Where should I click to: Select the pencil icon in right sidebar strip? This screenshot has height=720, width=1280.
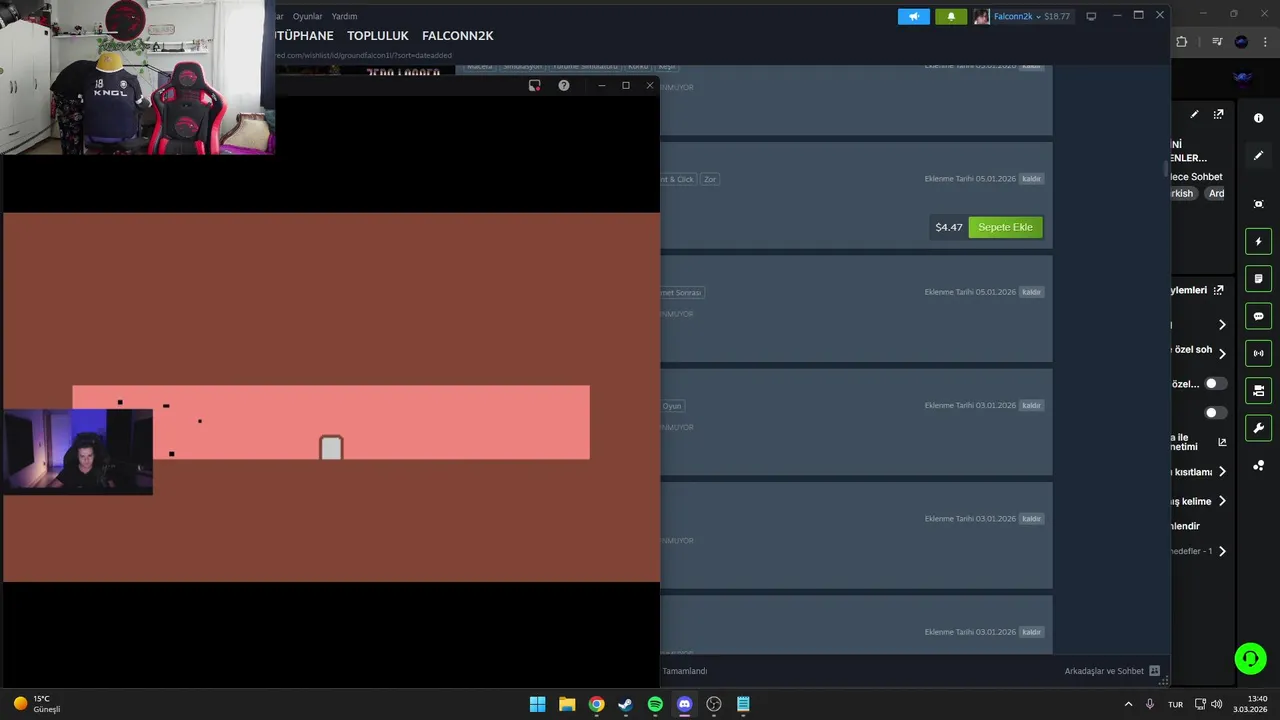[1258, 156]
